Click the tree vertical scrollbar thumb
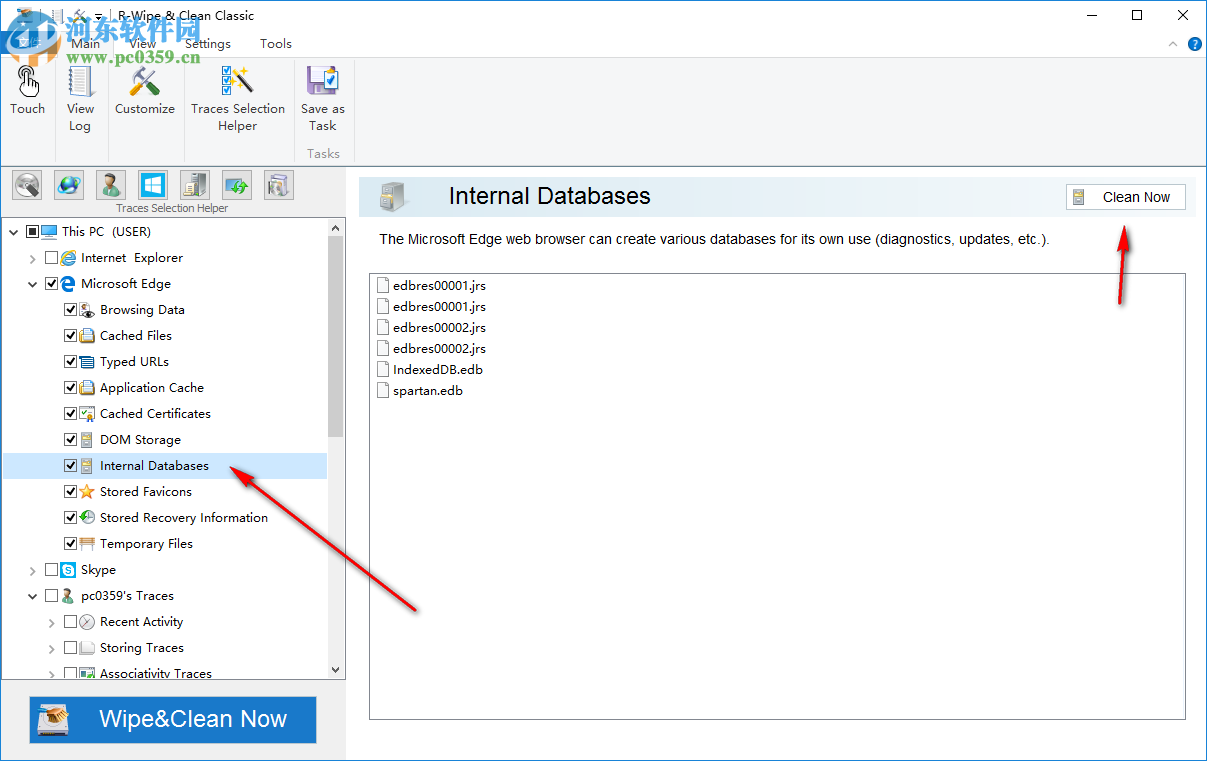The image size is (1207, 761). click(335, 337)
